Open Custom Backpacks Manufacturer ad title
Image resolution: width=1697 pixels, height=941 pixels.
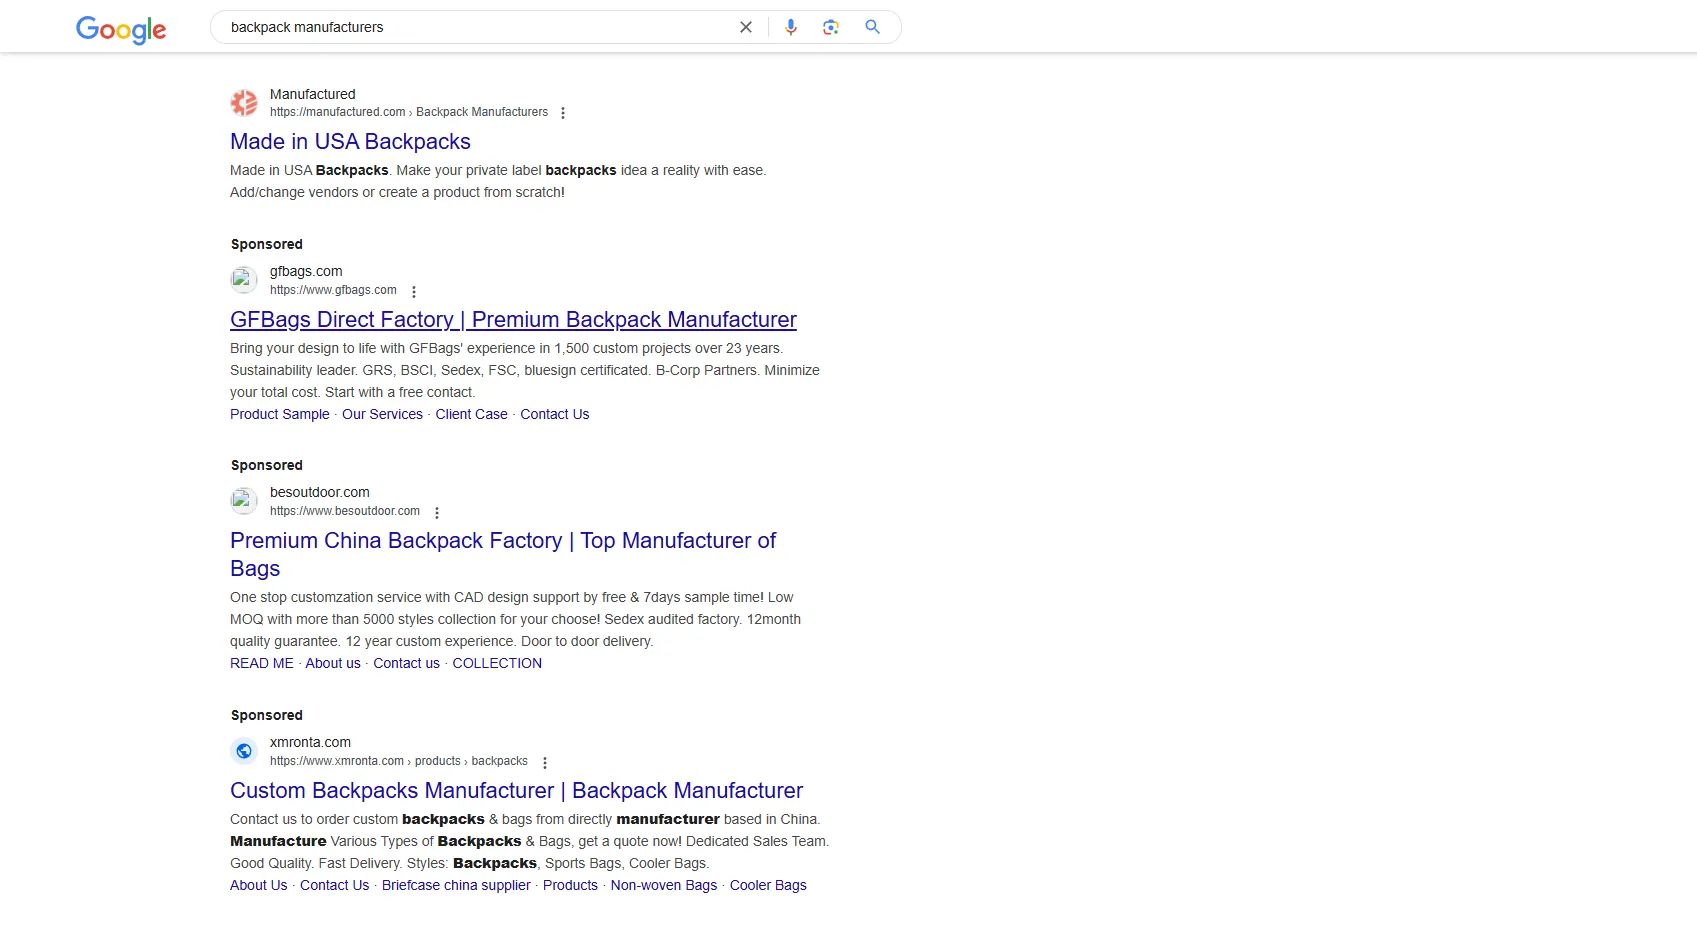pos(516,791)
